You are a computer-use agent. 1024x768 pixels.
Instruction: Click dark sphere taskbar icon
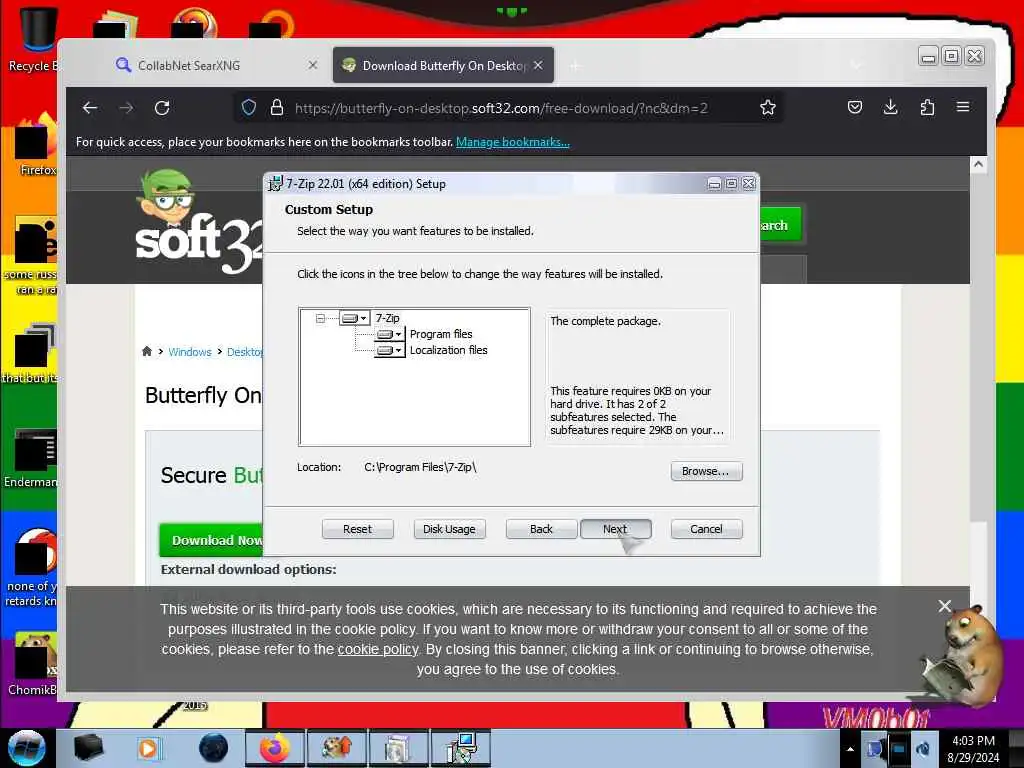tap(214, 748)
